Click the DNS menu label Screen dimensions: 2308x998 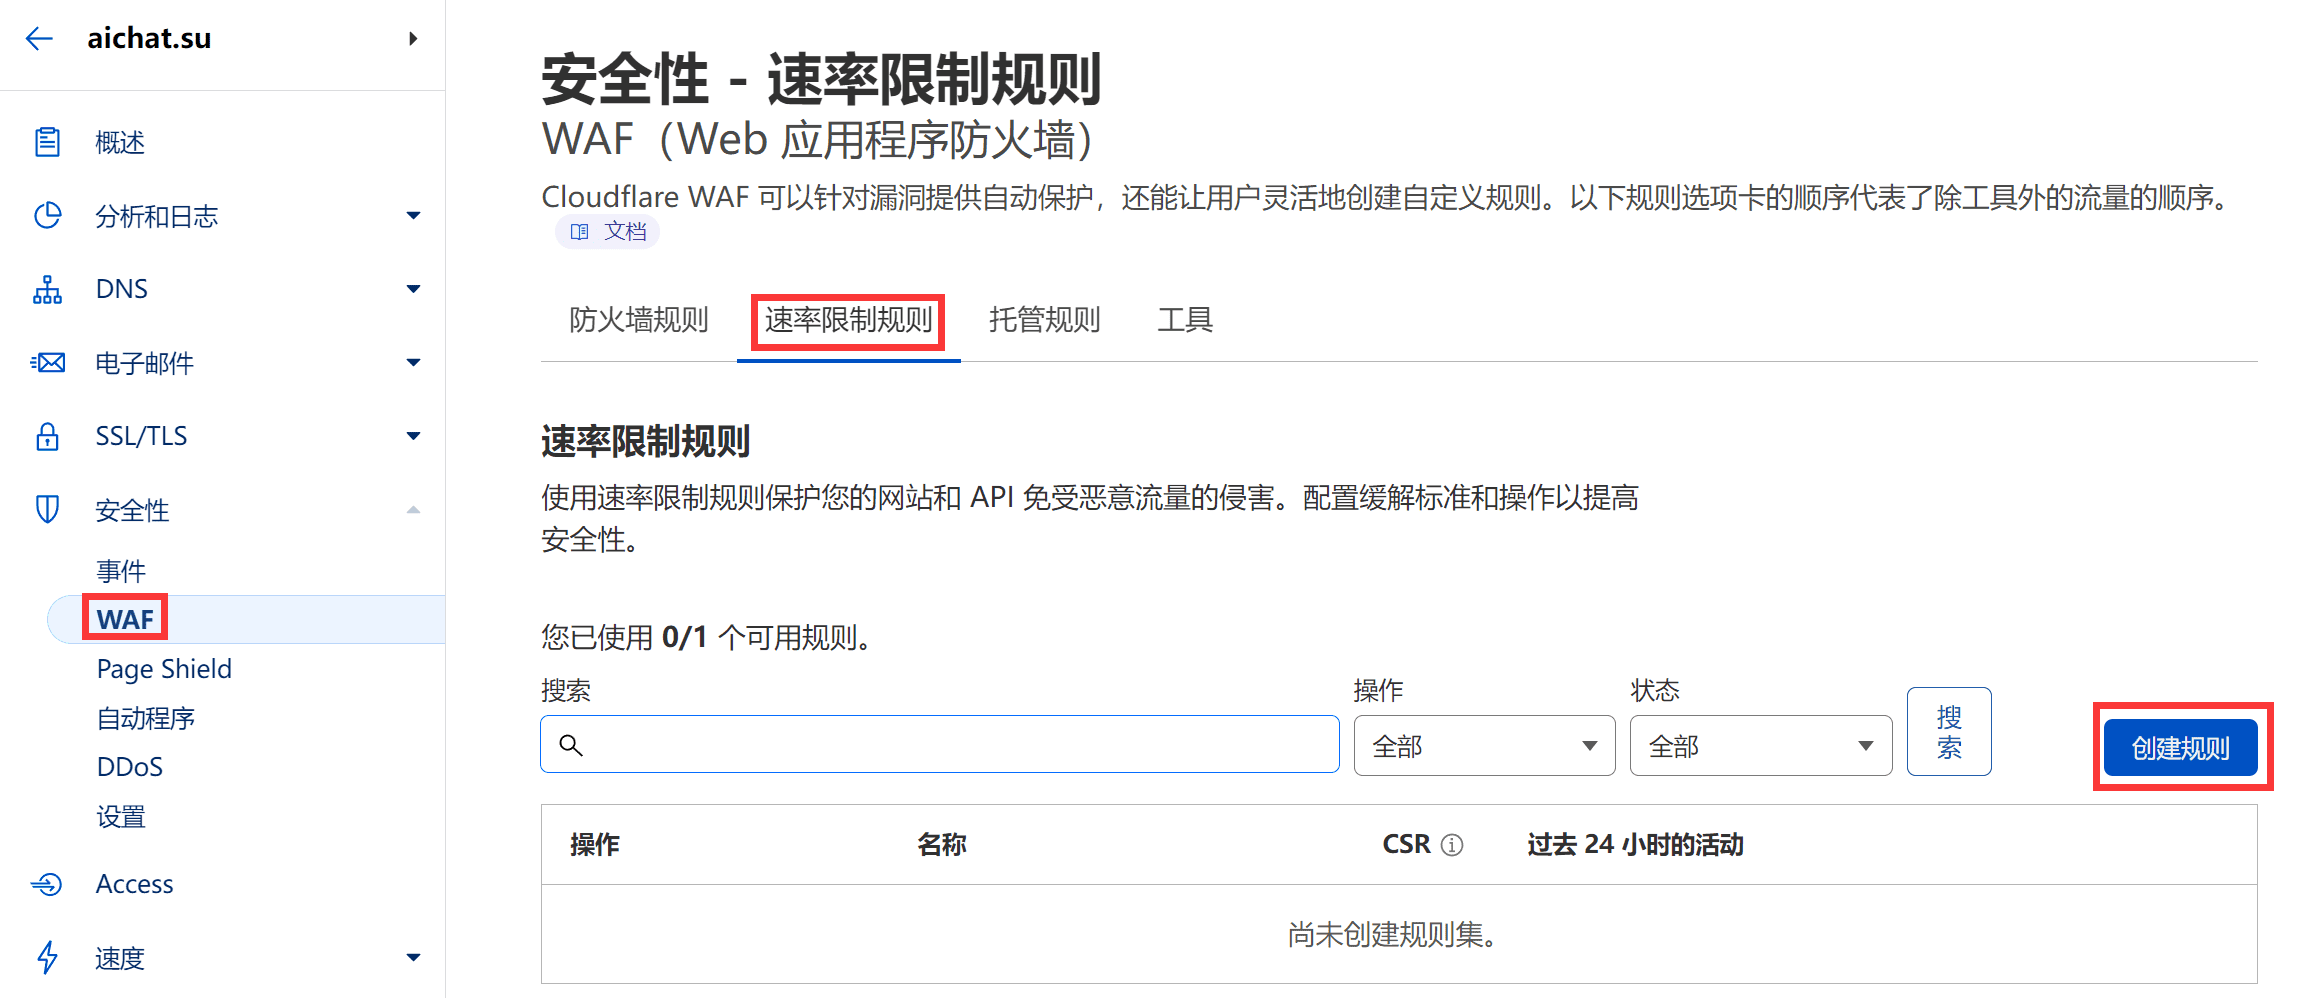tap(122, 289)
